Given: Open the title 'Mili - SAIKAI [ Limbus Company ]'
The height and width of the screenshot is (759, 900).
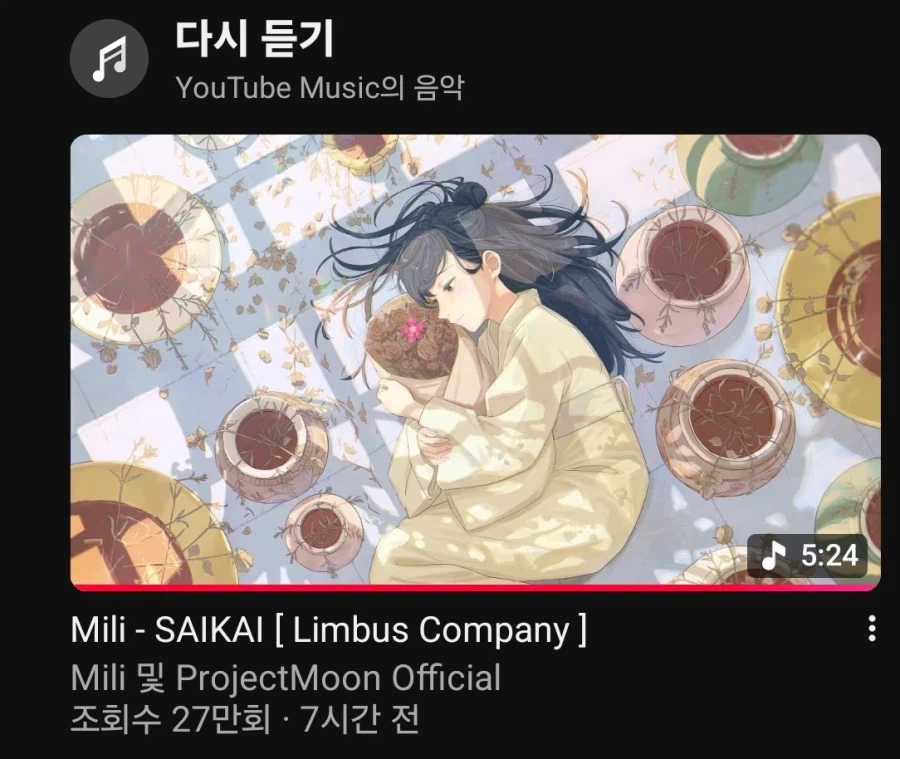Looking at the screenshot, I should point(329,630).
